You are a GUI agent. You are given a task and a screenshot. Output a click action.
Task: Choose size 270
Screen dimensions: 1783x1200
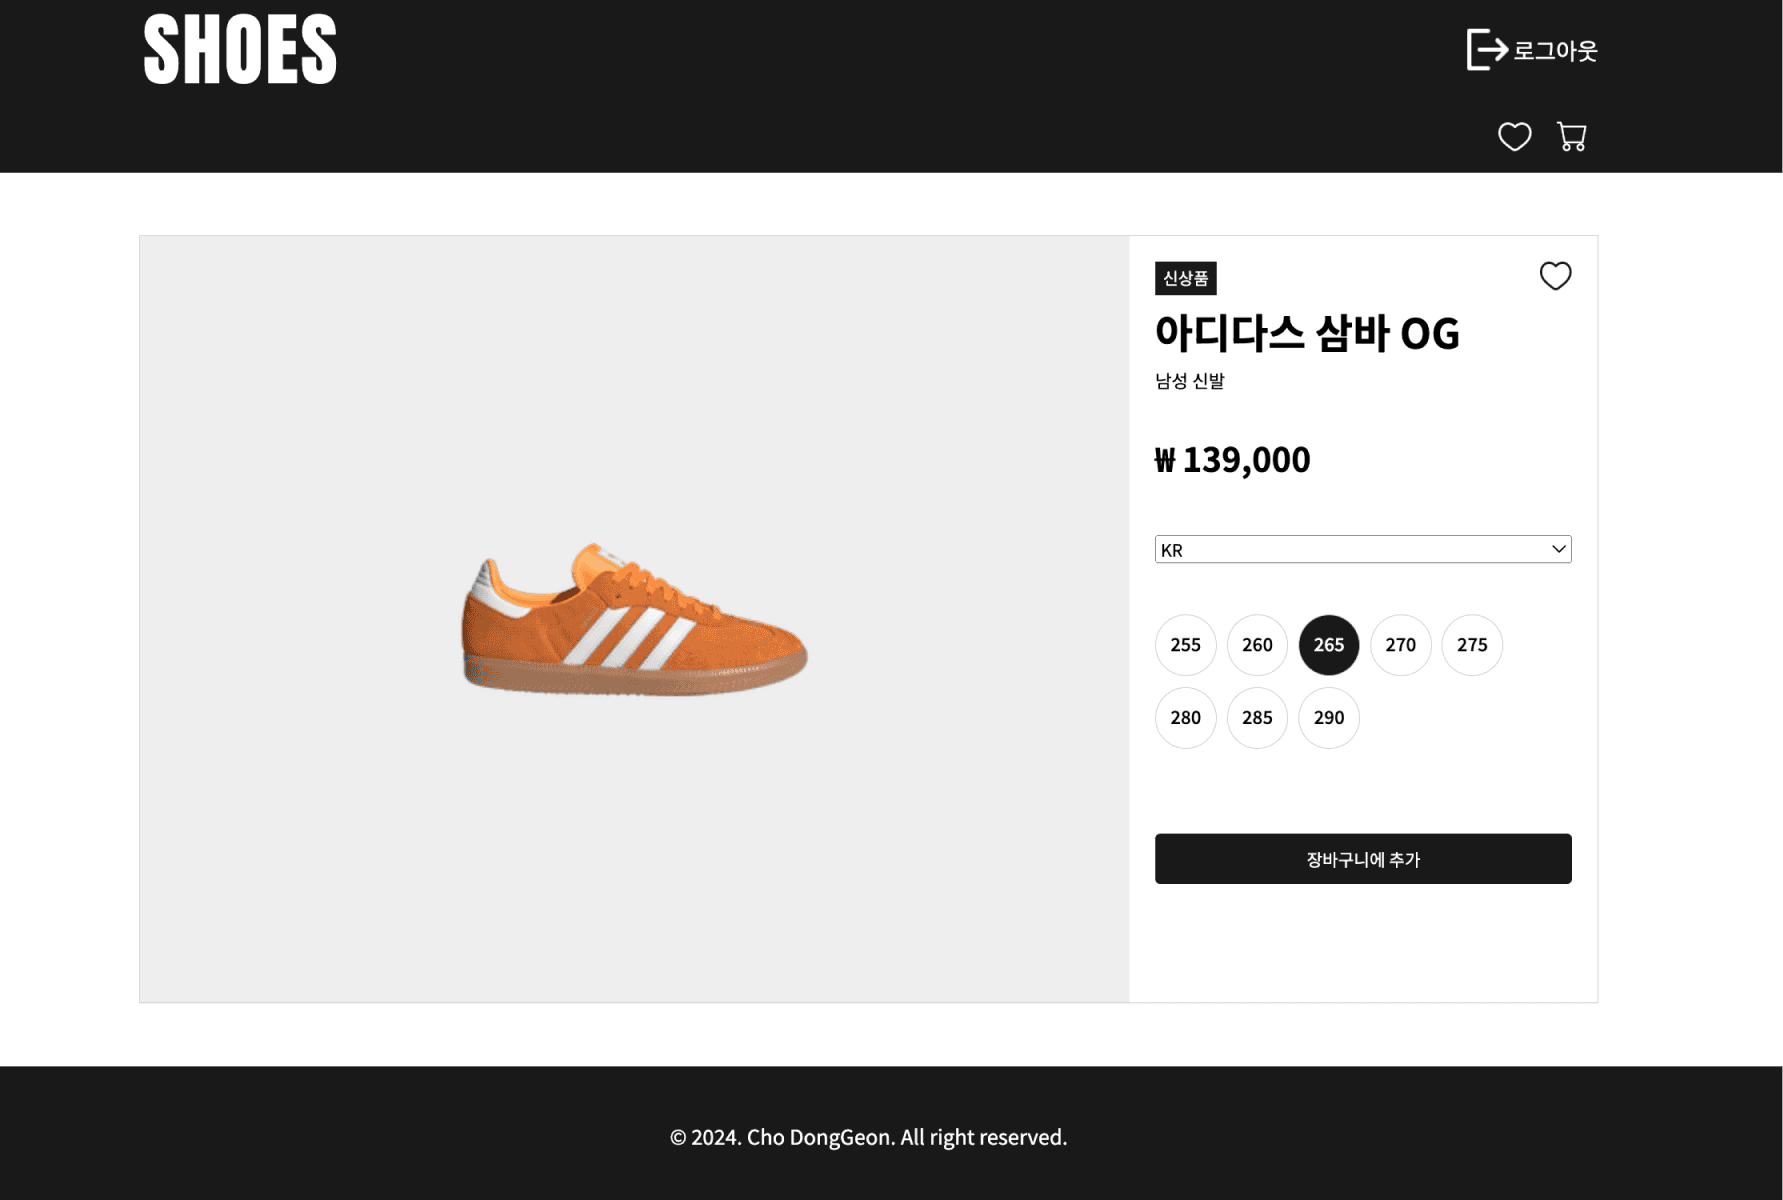pyautogui.click(x=1400, y=645)
